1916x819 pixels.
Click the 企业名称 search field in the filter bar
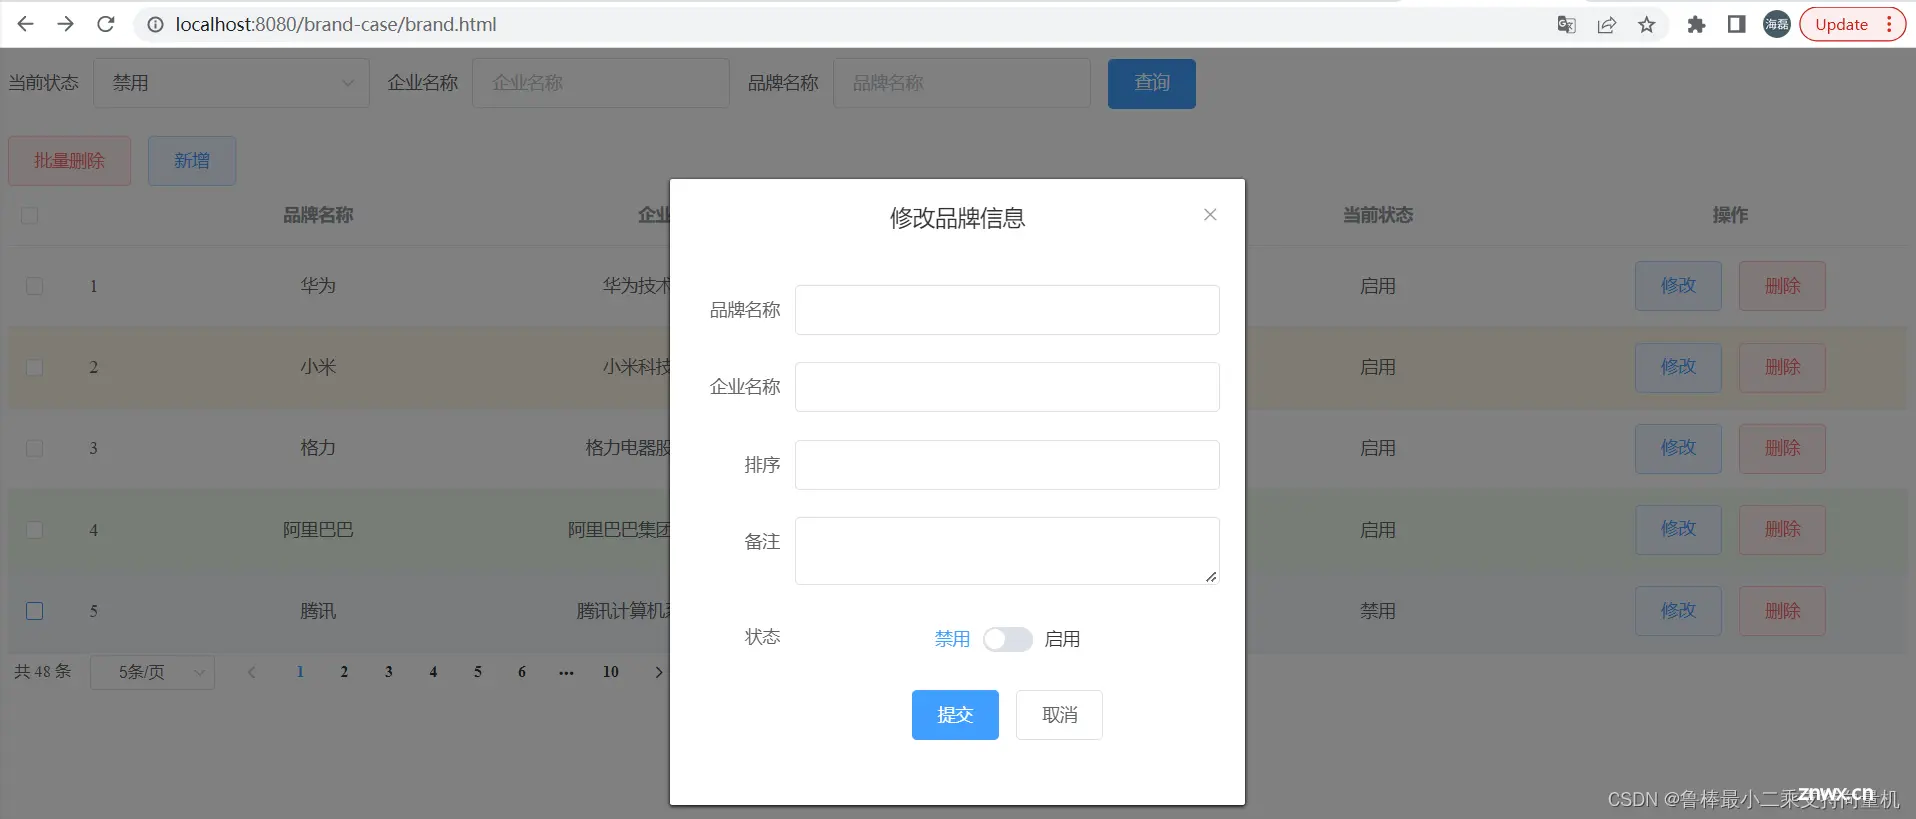601,83
